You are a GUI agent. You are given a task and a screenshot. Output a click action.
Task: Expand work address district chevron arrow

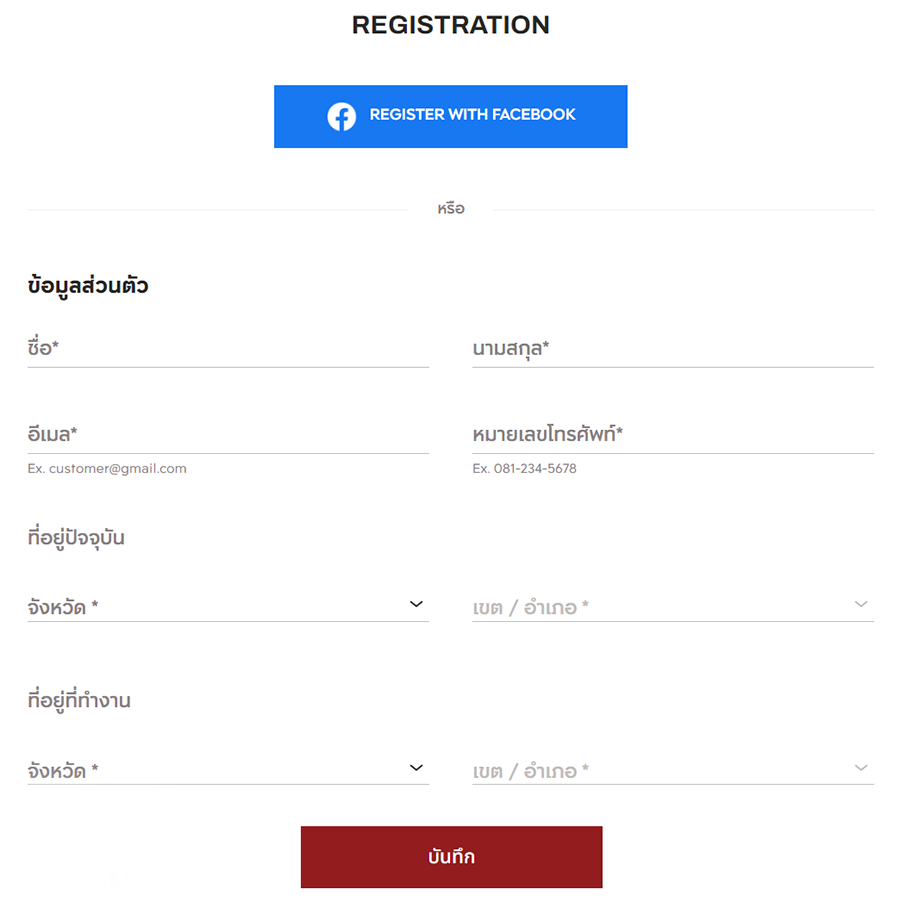coord(861,768)
